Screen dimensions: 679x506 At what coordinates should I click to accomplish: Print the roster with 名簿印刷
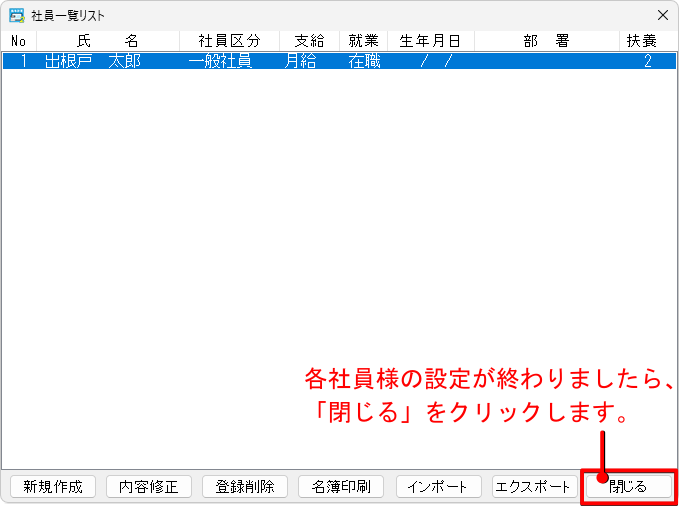coord(341,487)
